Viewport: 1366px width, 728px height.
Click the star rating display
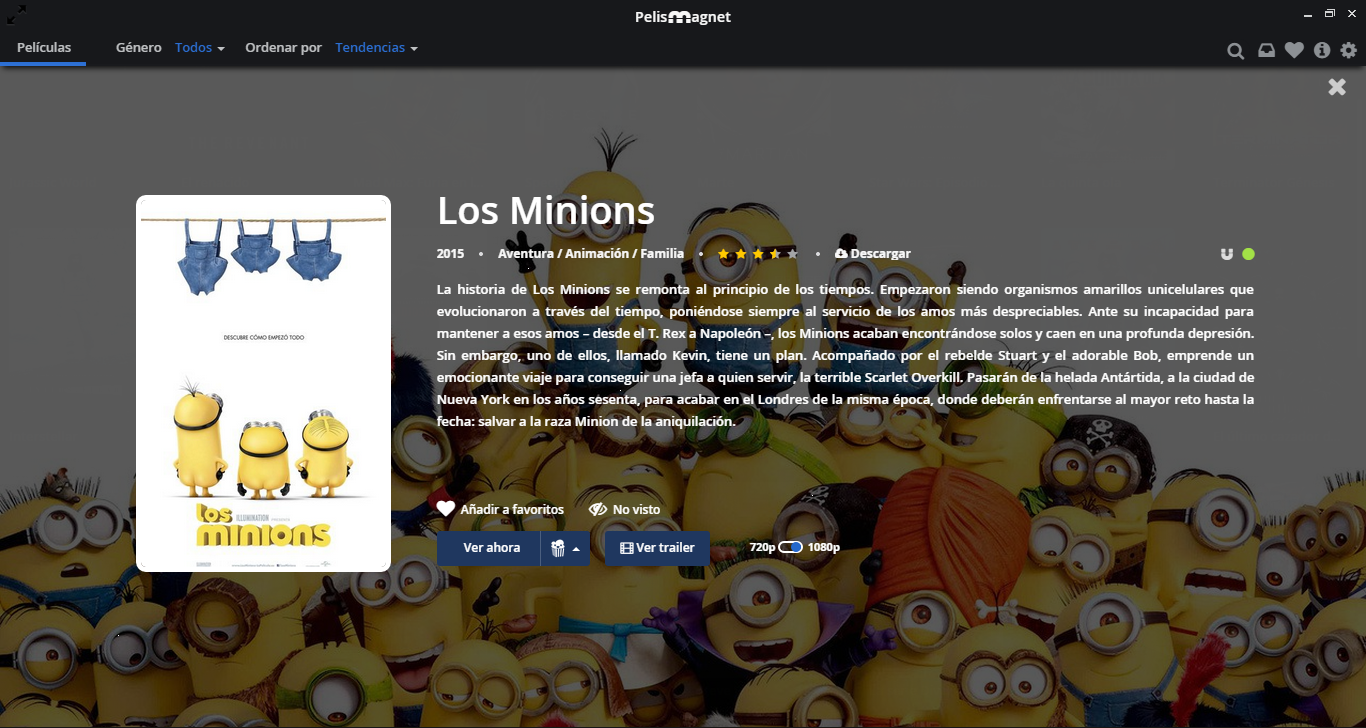tap(757, 254)
